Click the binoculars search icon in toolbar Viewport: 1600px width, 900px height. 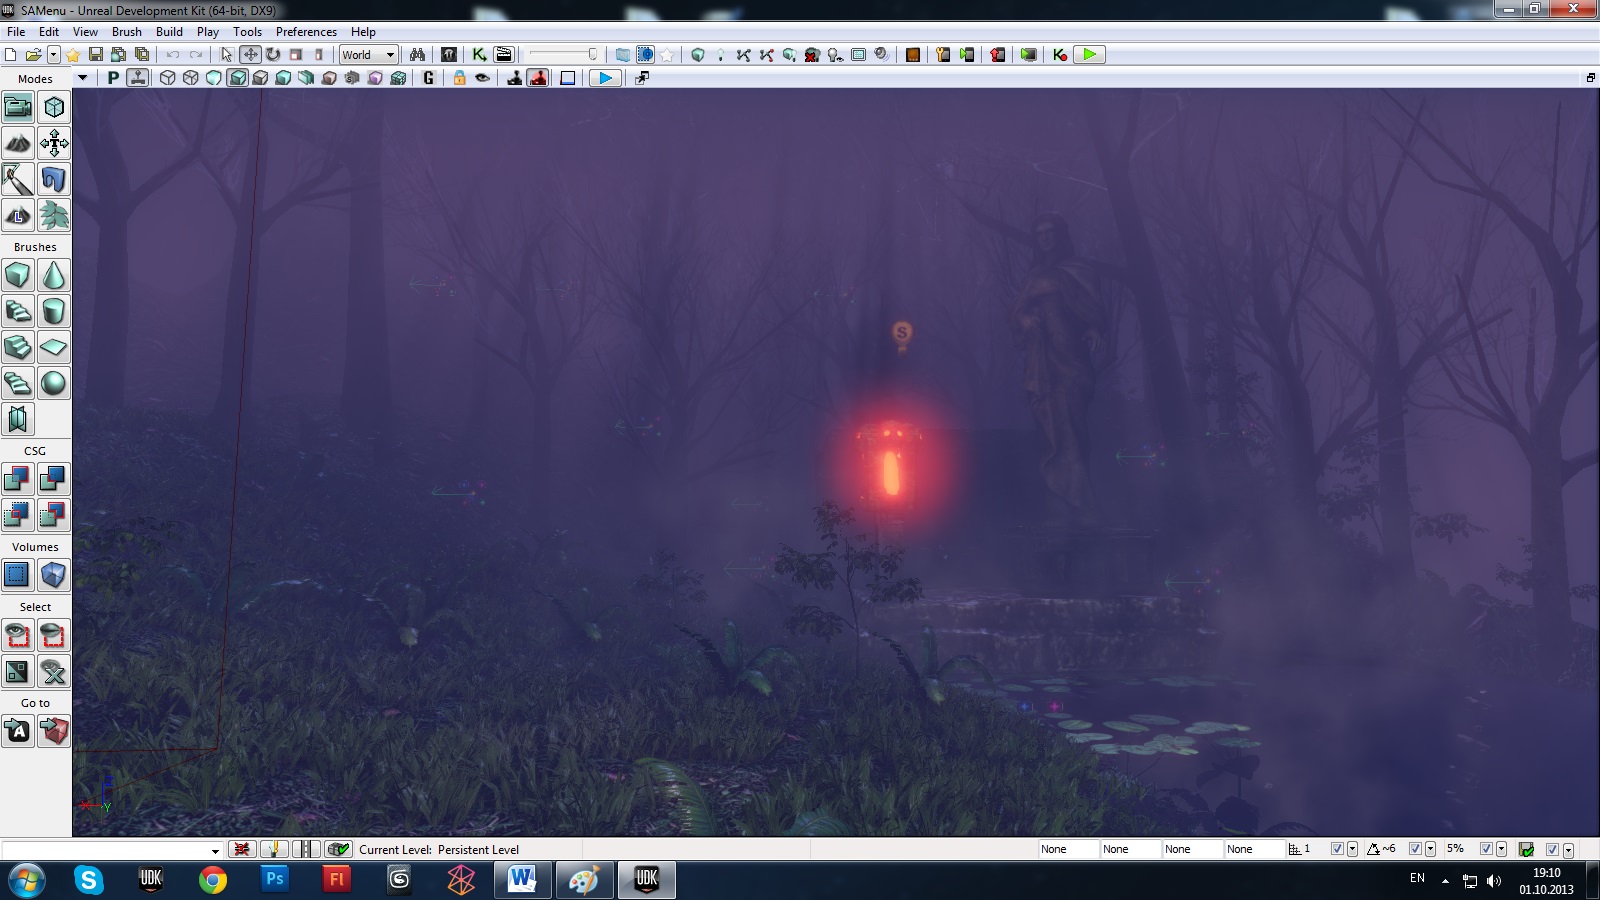click(x=417, y=55)
